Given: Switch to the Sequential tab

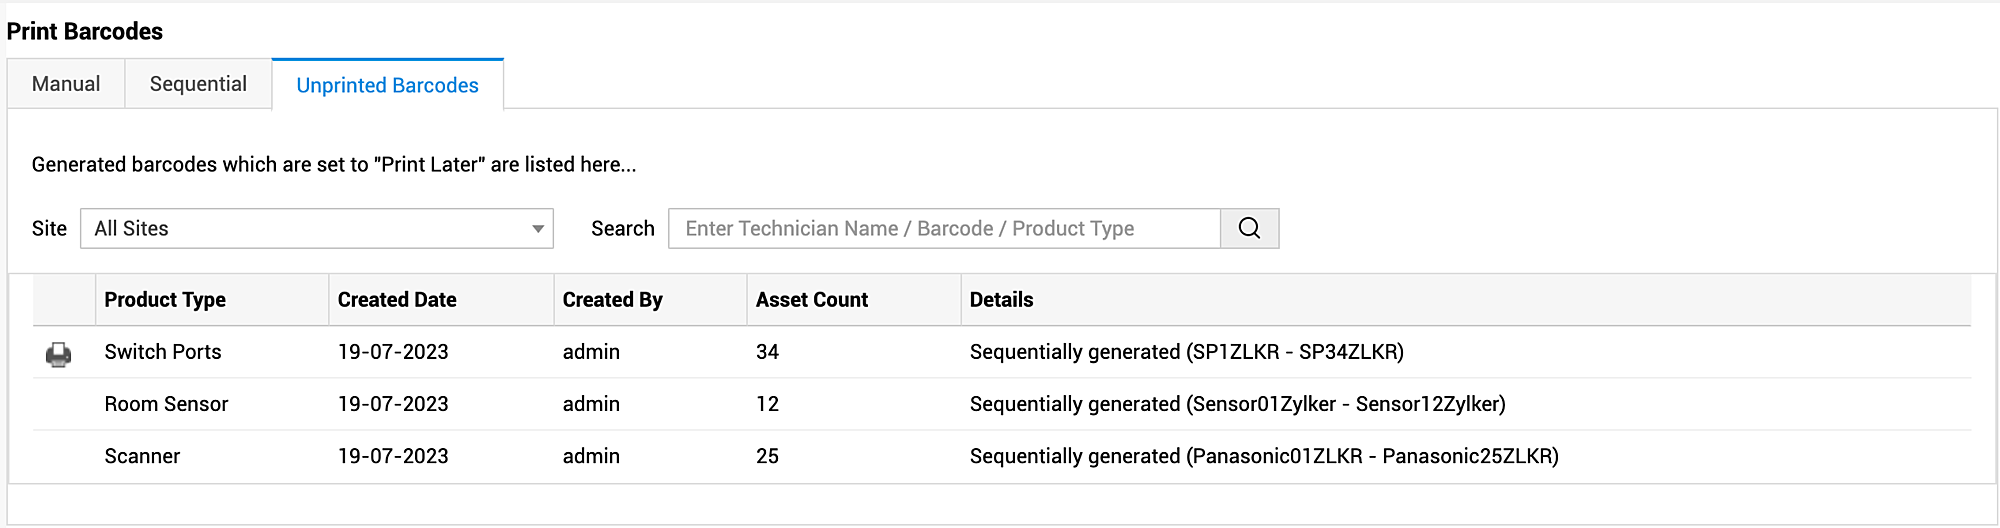Looking at the screenshot, I should pos(198,84).
